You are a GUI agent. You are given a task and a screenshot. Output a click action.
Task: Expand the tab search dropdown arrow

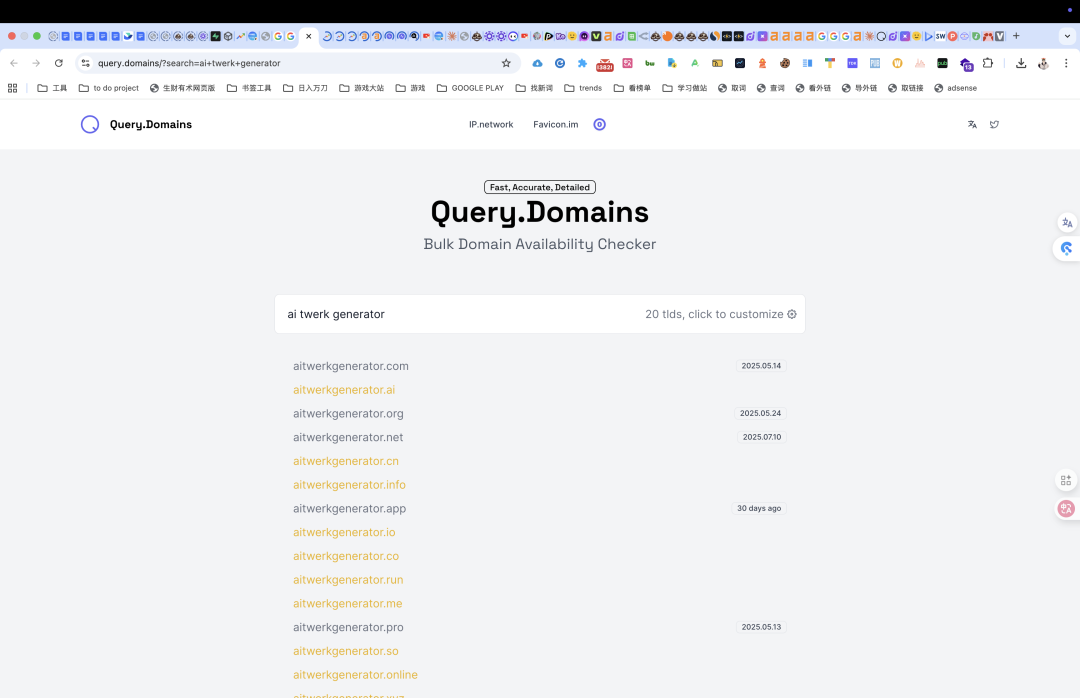pos(1067,36)
